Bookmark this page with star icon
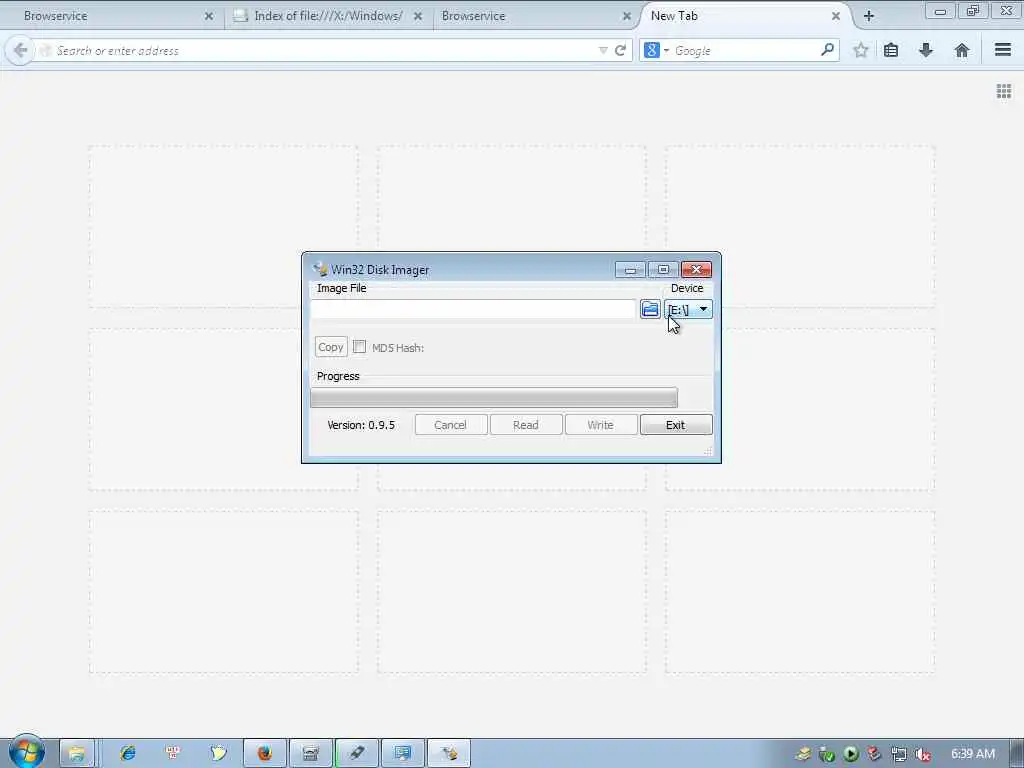Viewport: 1024px width, 768px height. [861, 50]
